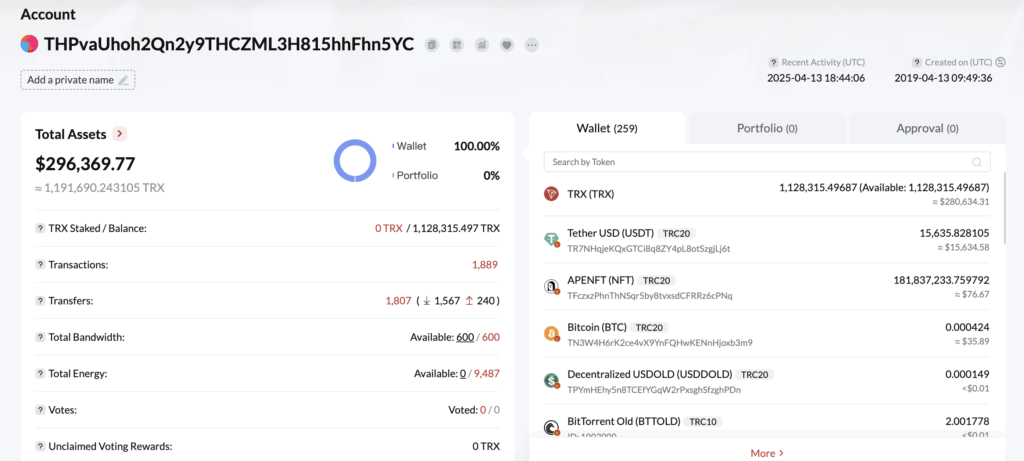Click the TRC20 tag beside Tether USD
The width and height of the screenshot is (1024, 461).
(677, 233)
